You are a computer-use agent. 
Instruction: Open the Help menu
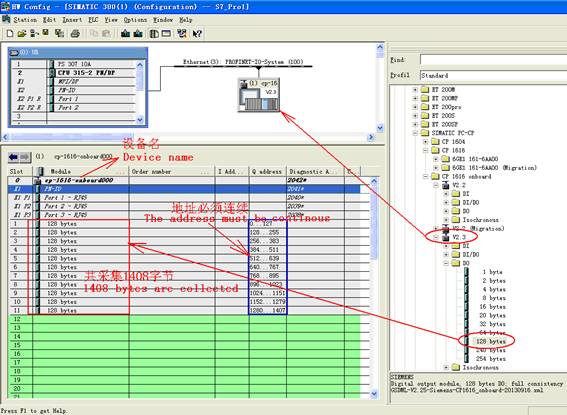click(186, 20)
